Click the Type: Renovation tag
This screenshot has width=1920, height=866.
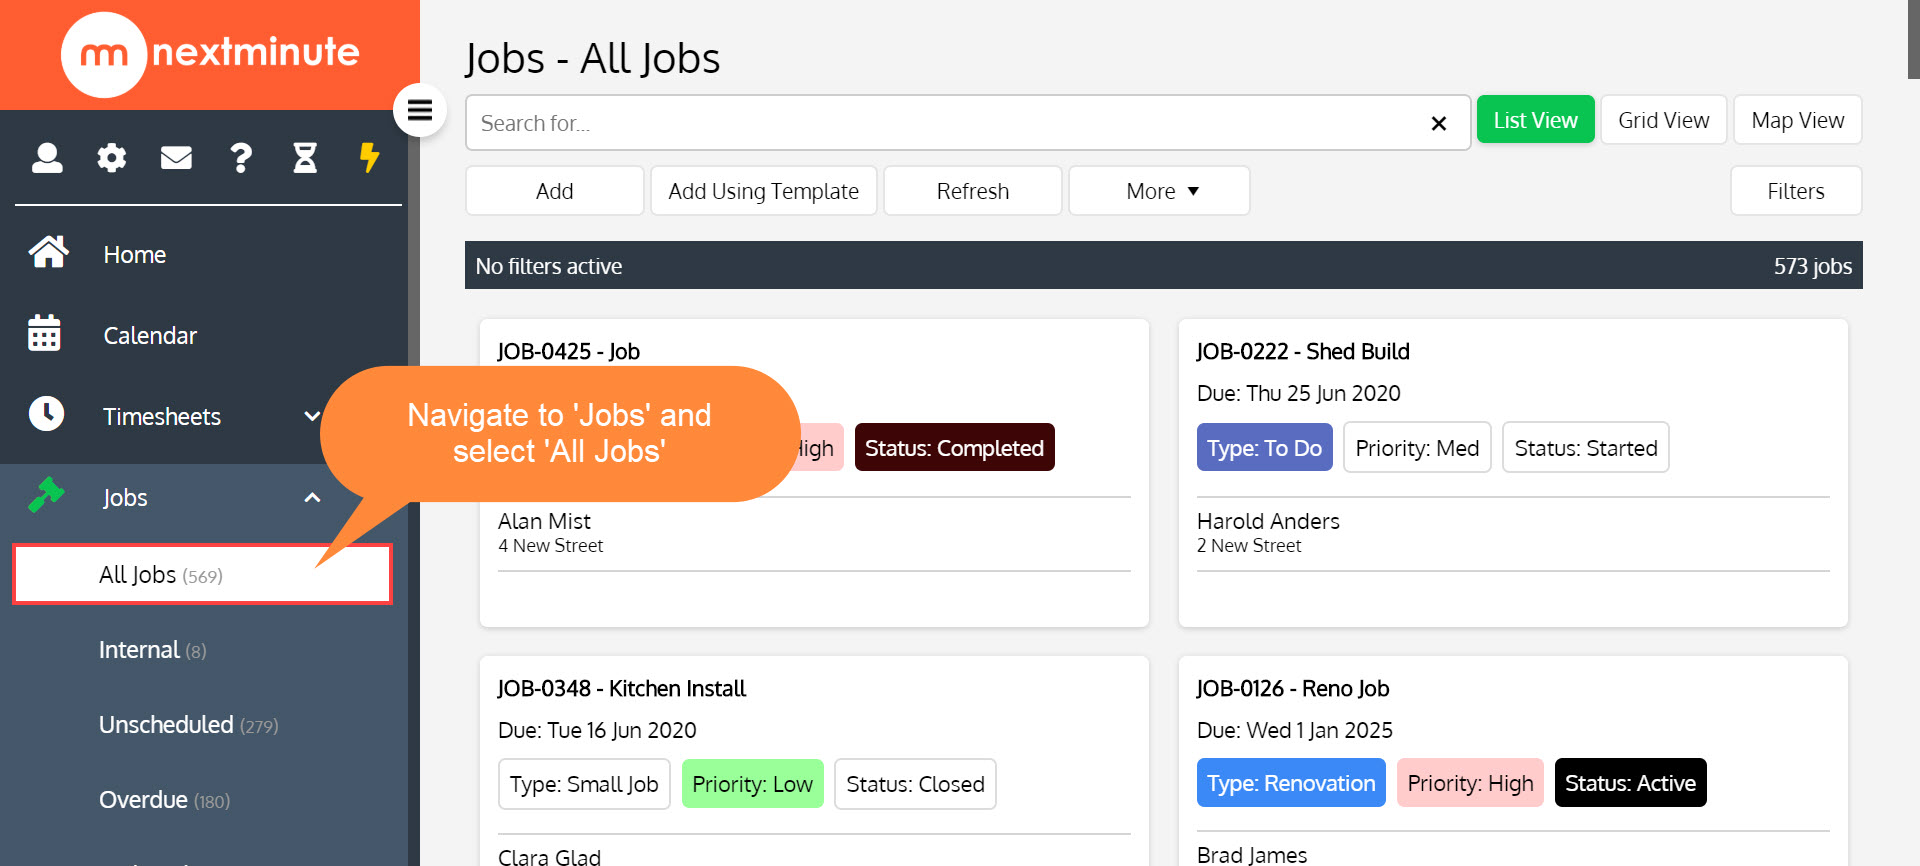(x=1291, y=783)
